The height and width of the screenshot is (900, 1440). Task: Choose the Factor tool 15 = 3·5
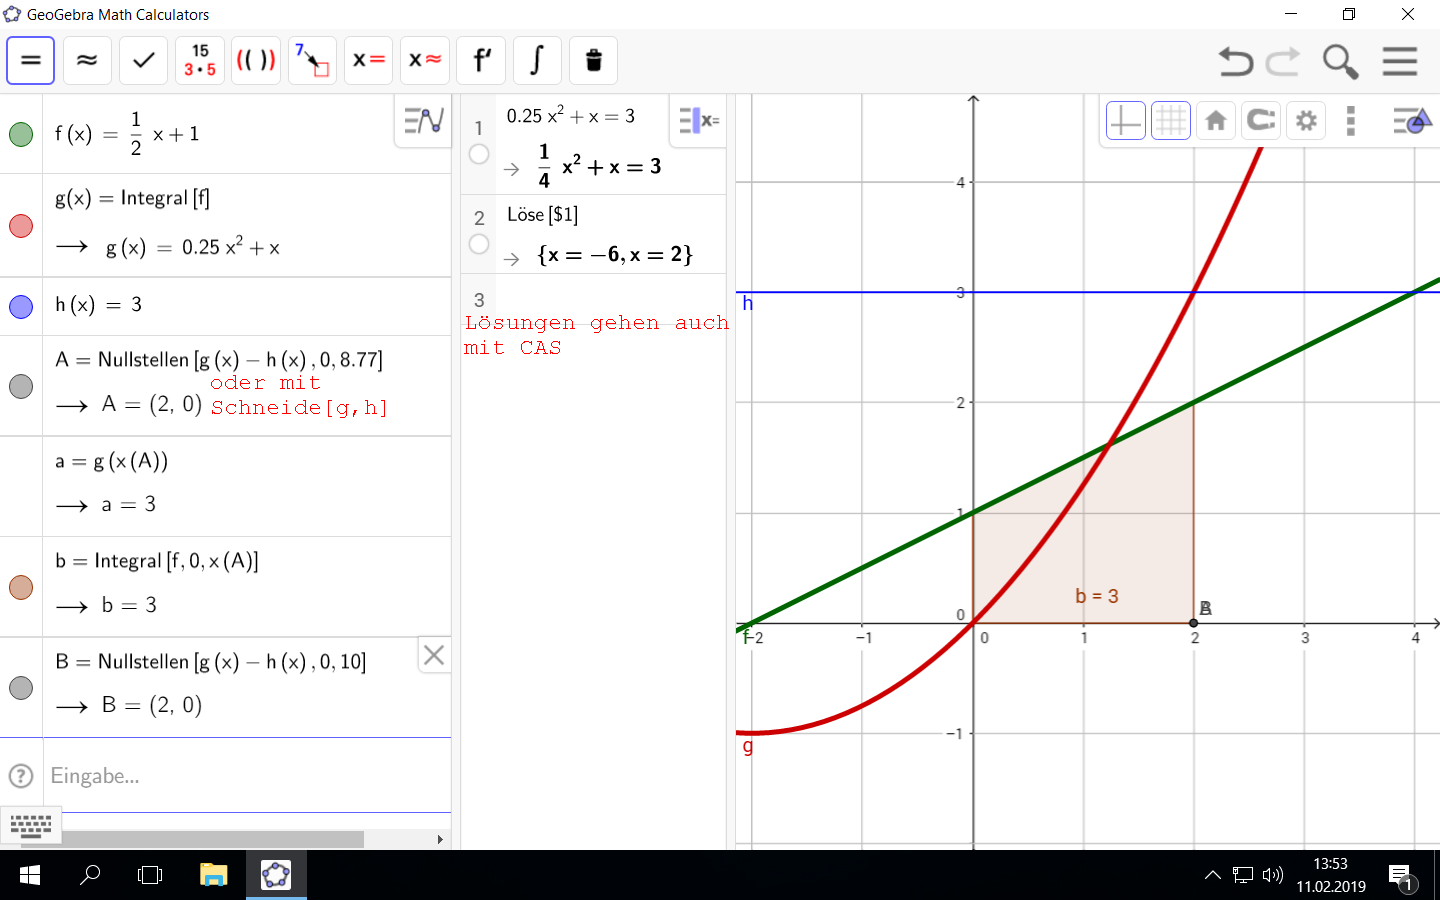(x=199, y=61)
